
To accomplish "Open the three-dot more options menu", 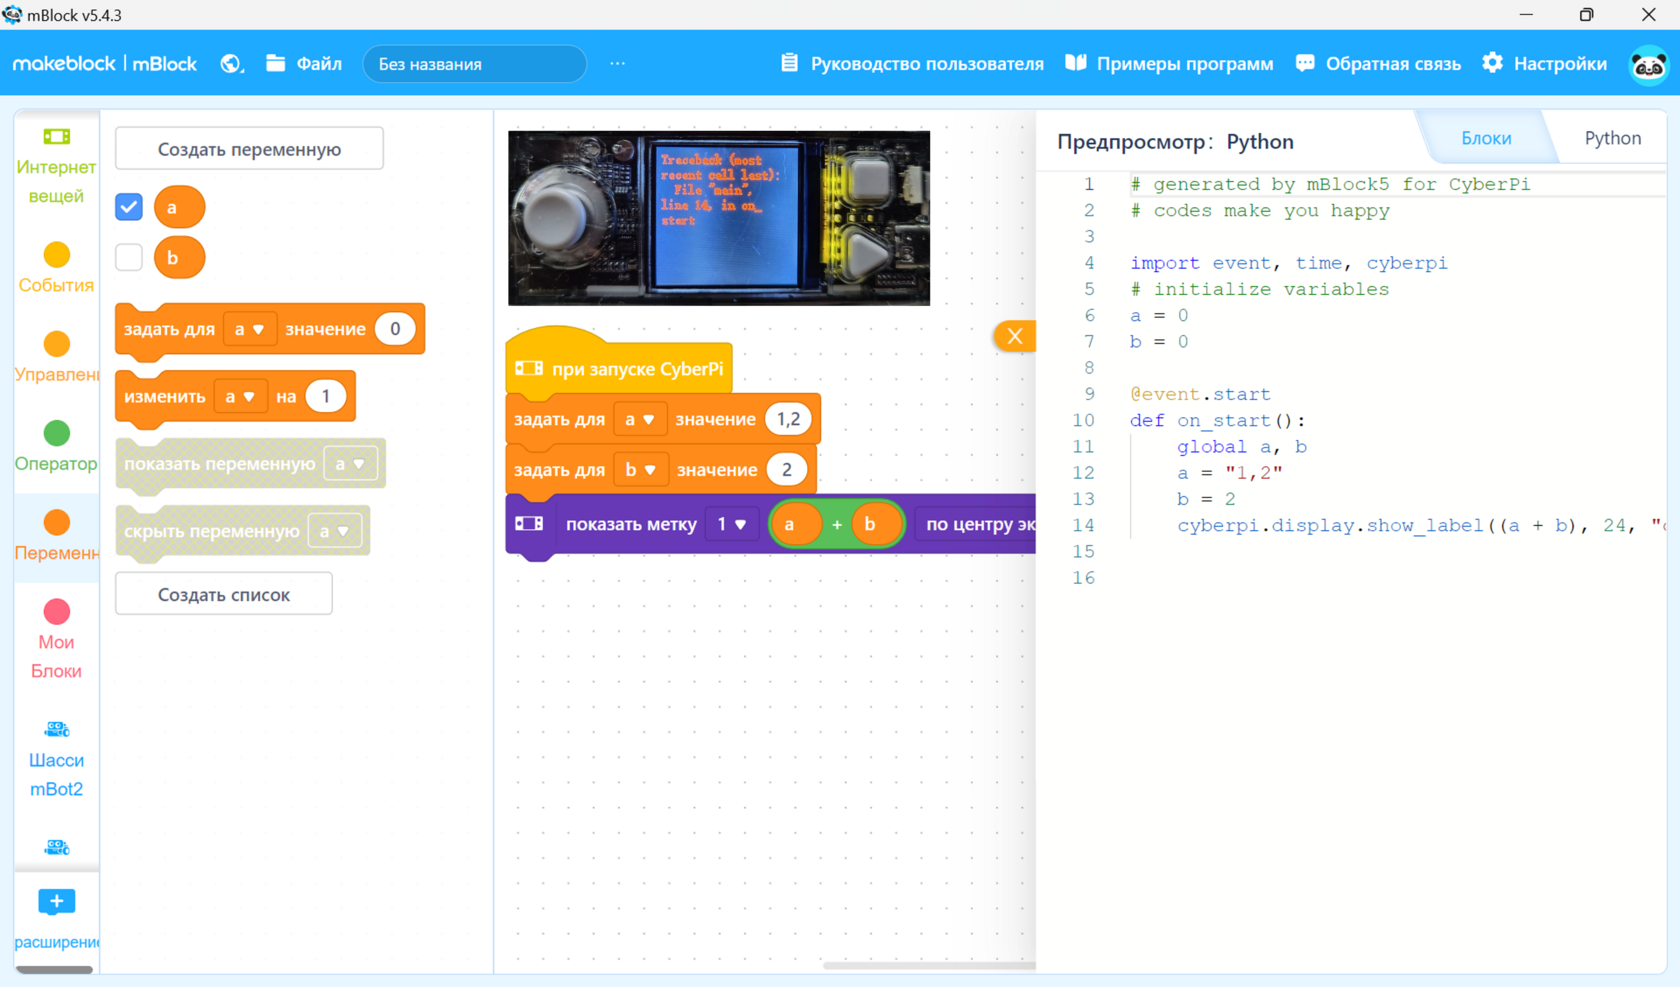I will [618, 63].
